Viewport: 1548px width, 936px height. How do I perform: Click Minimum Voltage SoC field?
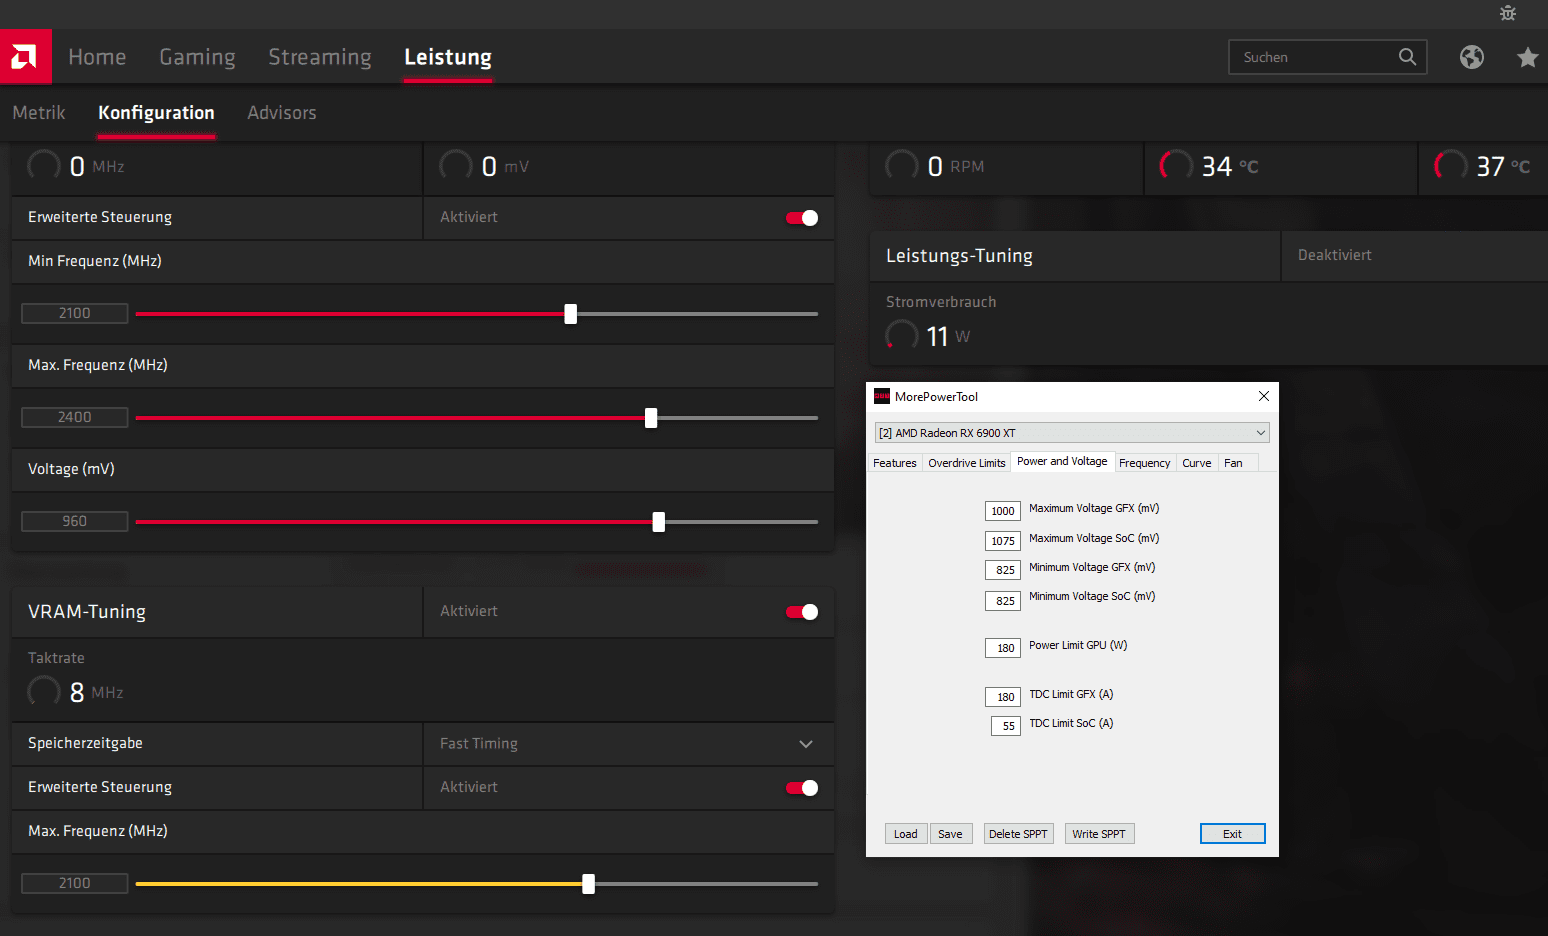1003,601
